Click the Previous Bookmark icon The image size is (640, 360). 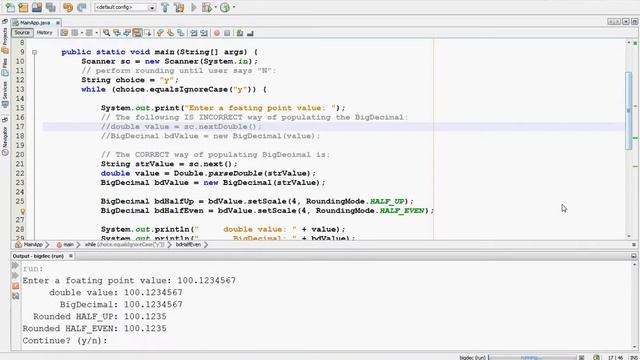(x=160, y=33)
